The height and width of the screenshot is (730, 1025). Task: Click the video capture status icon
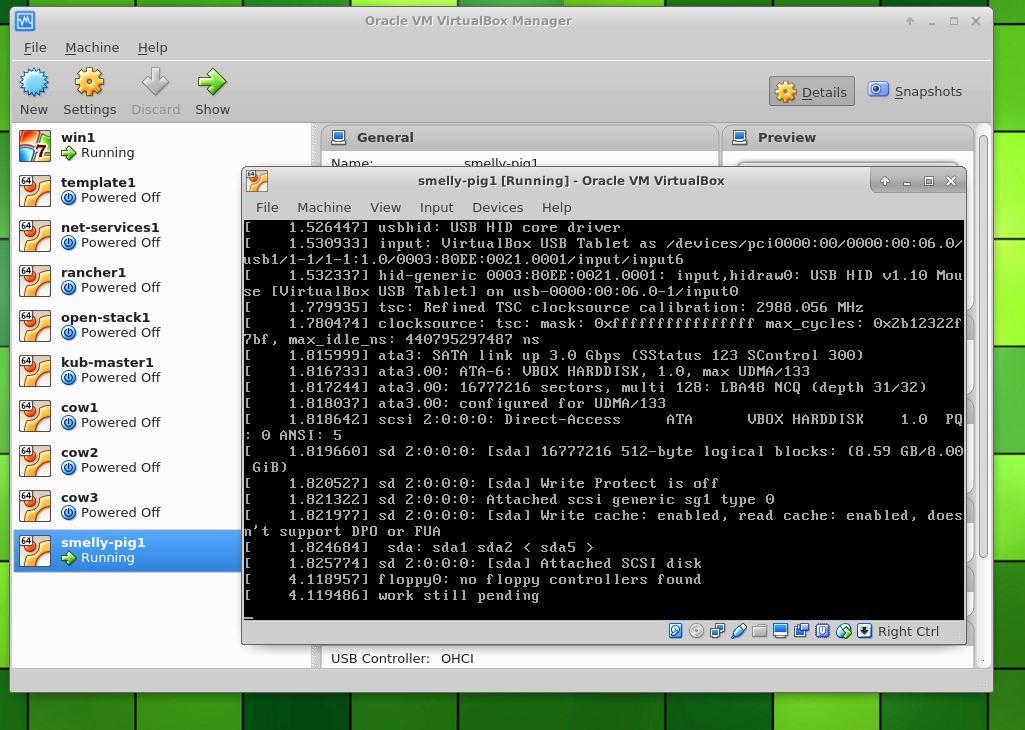tap(801, 631)
